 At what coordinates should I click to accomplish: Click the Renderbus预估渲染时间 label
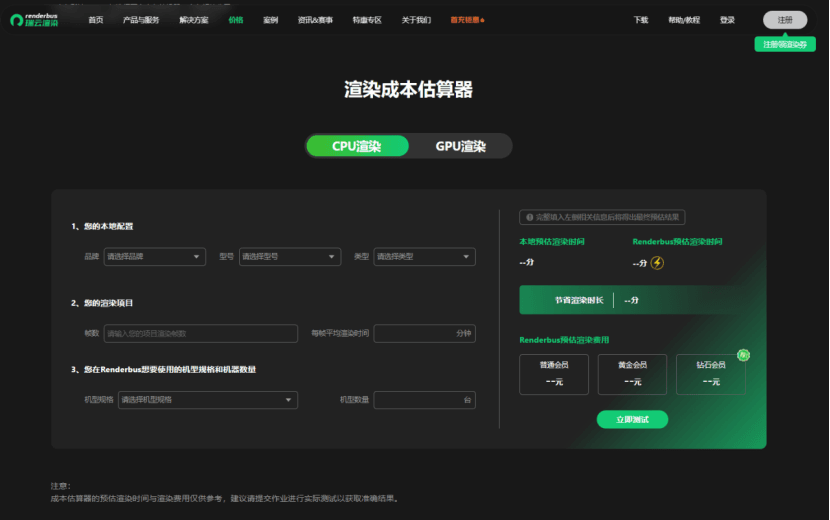pos(677,242)
